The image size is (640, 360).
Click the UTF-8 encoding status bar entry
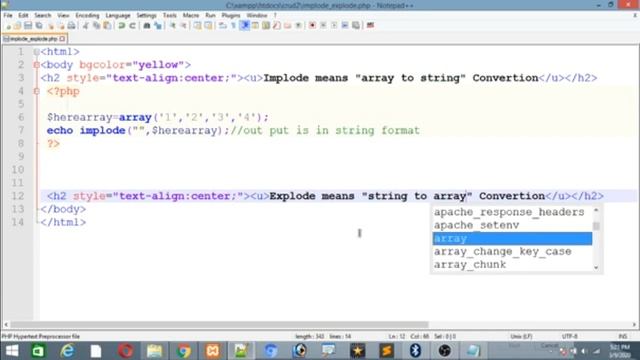pos(570,336)
